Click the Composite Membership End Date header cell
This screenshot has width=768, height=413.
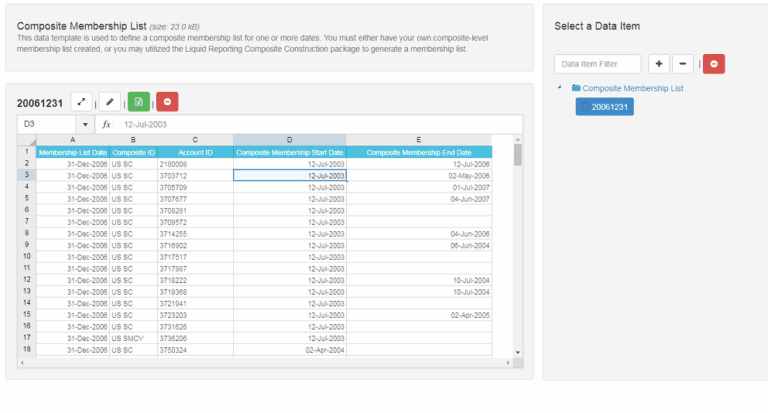(x=418, y=152)
